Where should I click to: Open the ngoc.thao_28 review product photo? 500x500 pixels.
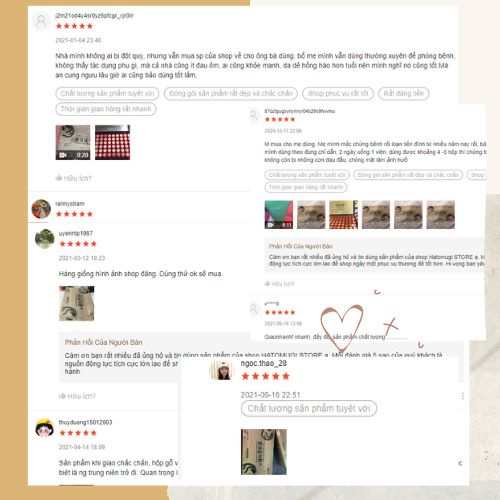point(264,452)
